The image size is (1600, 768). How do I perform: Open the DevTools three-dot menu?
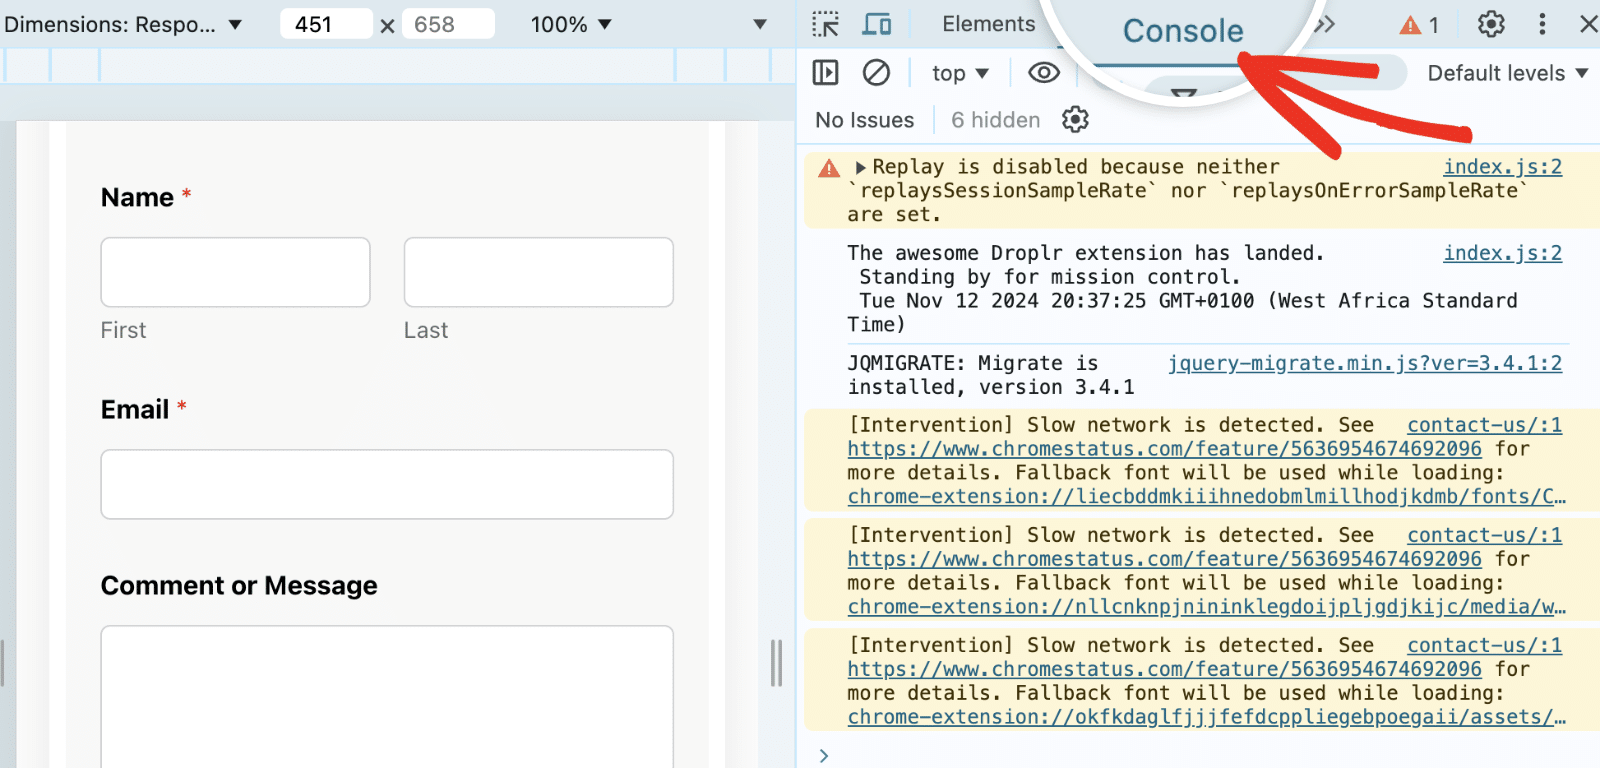(x=1542, y=24)
